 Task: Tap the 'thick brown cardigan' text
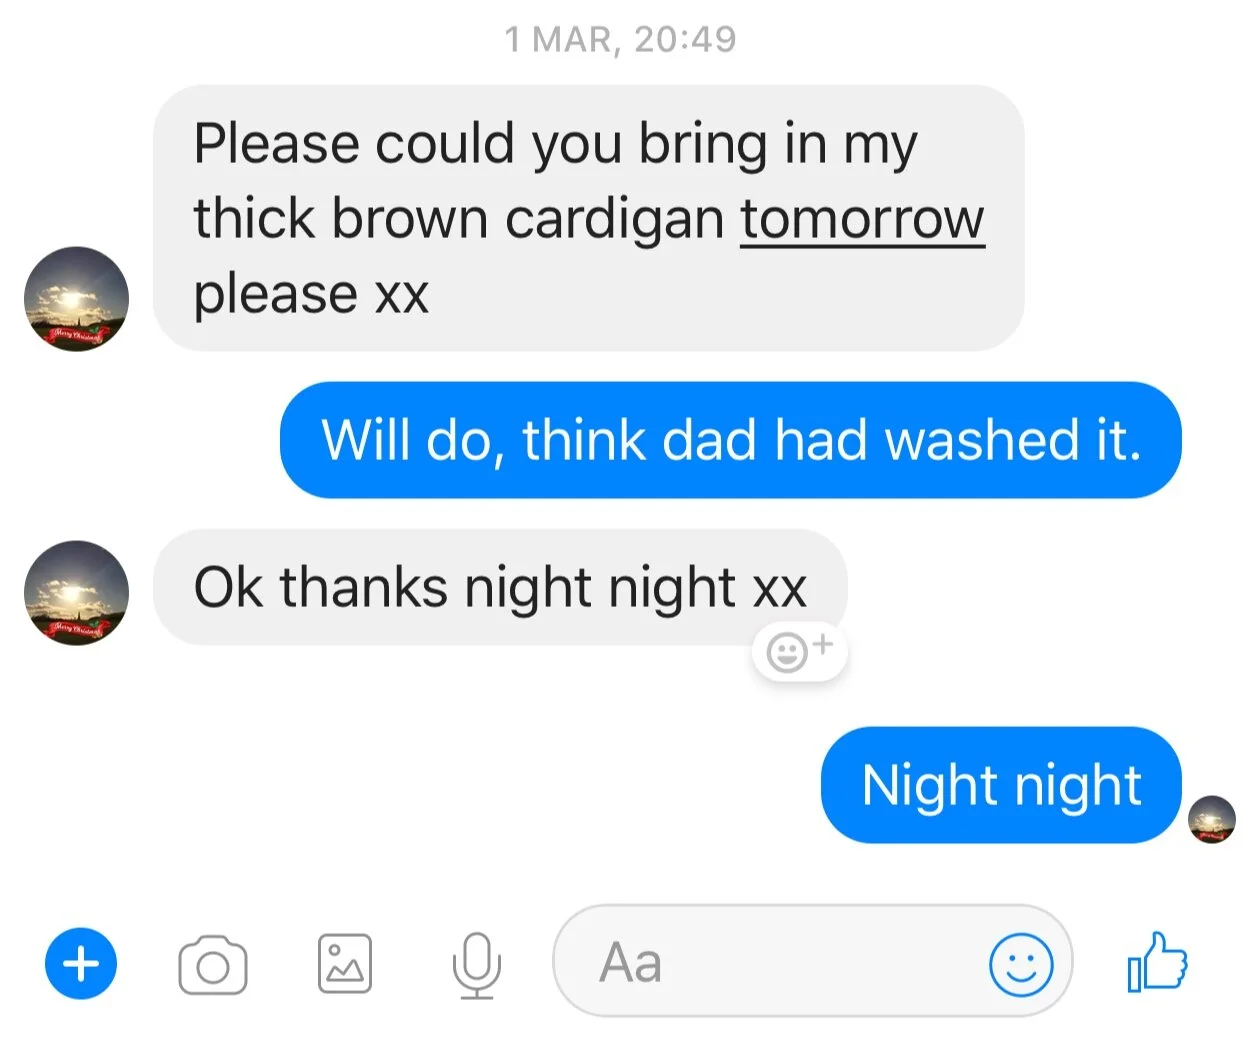(459, 218)
